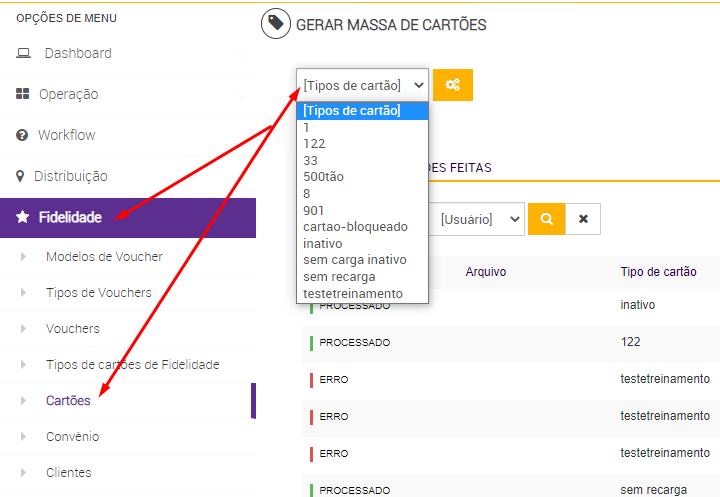Click the map pin icon beside Distribuição

[20, 176]
